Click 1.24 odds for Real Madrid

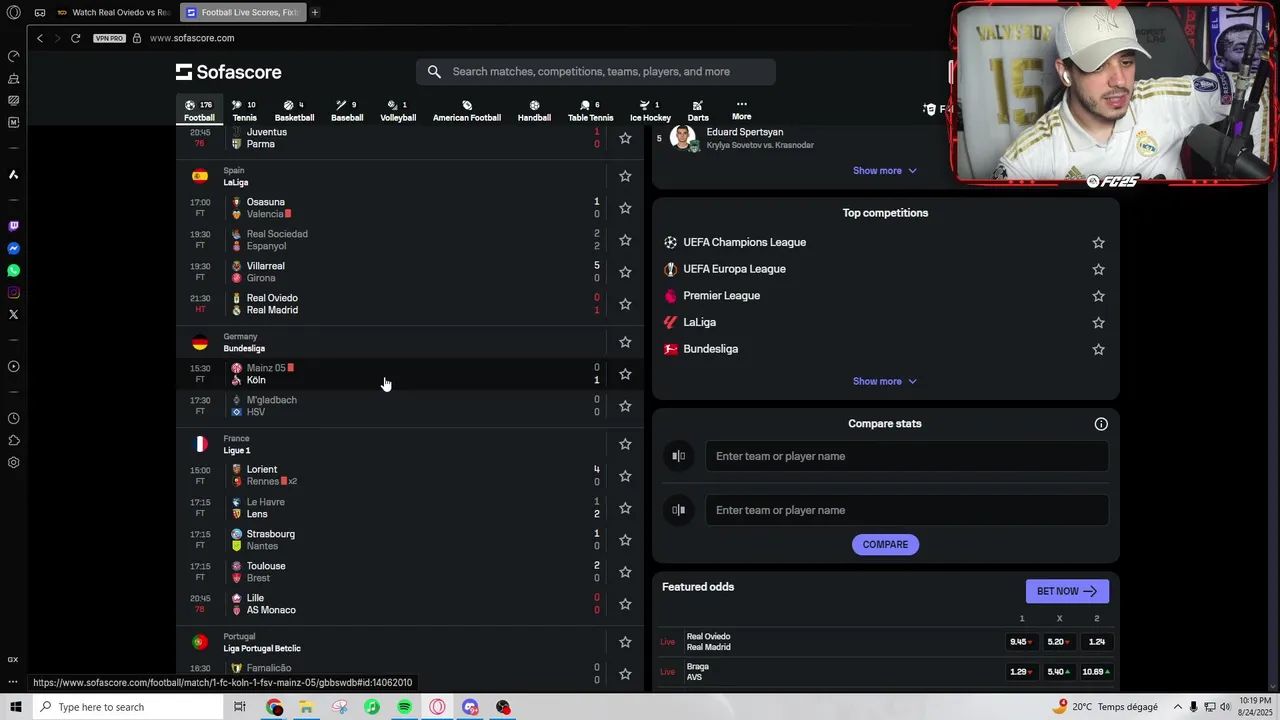pyautogui.click(x=1097, y=642)
